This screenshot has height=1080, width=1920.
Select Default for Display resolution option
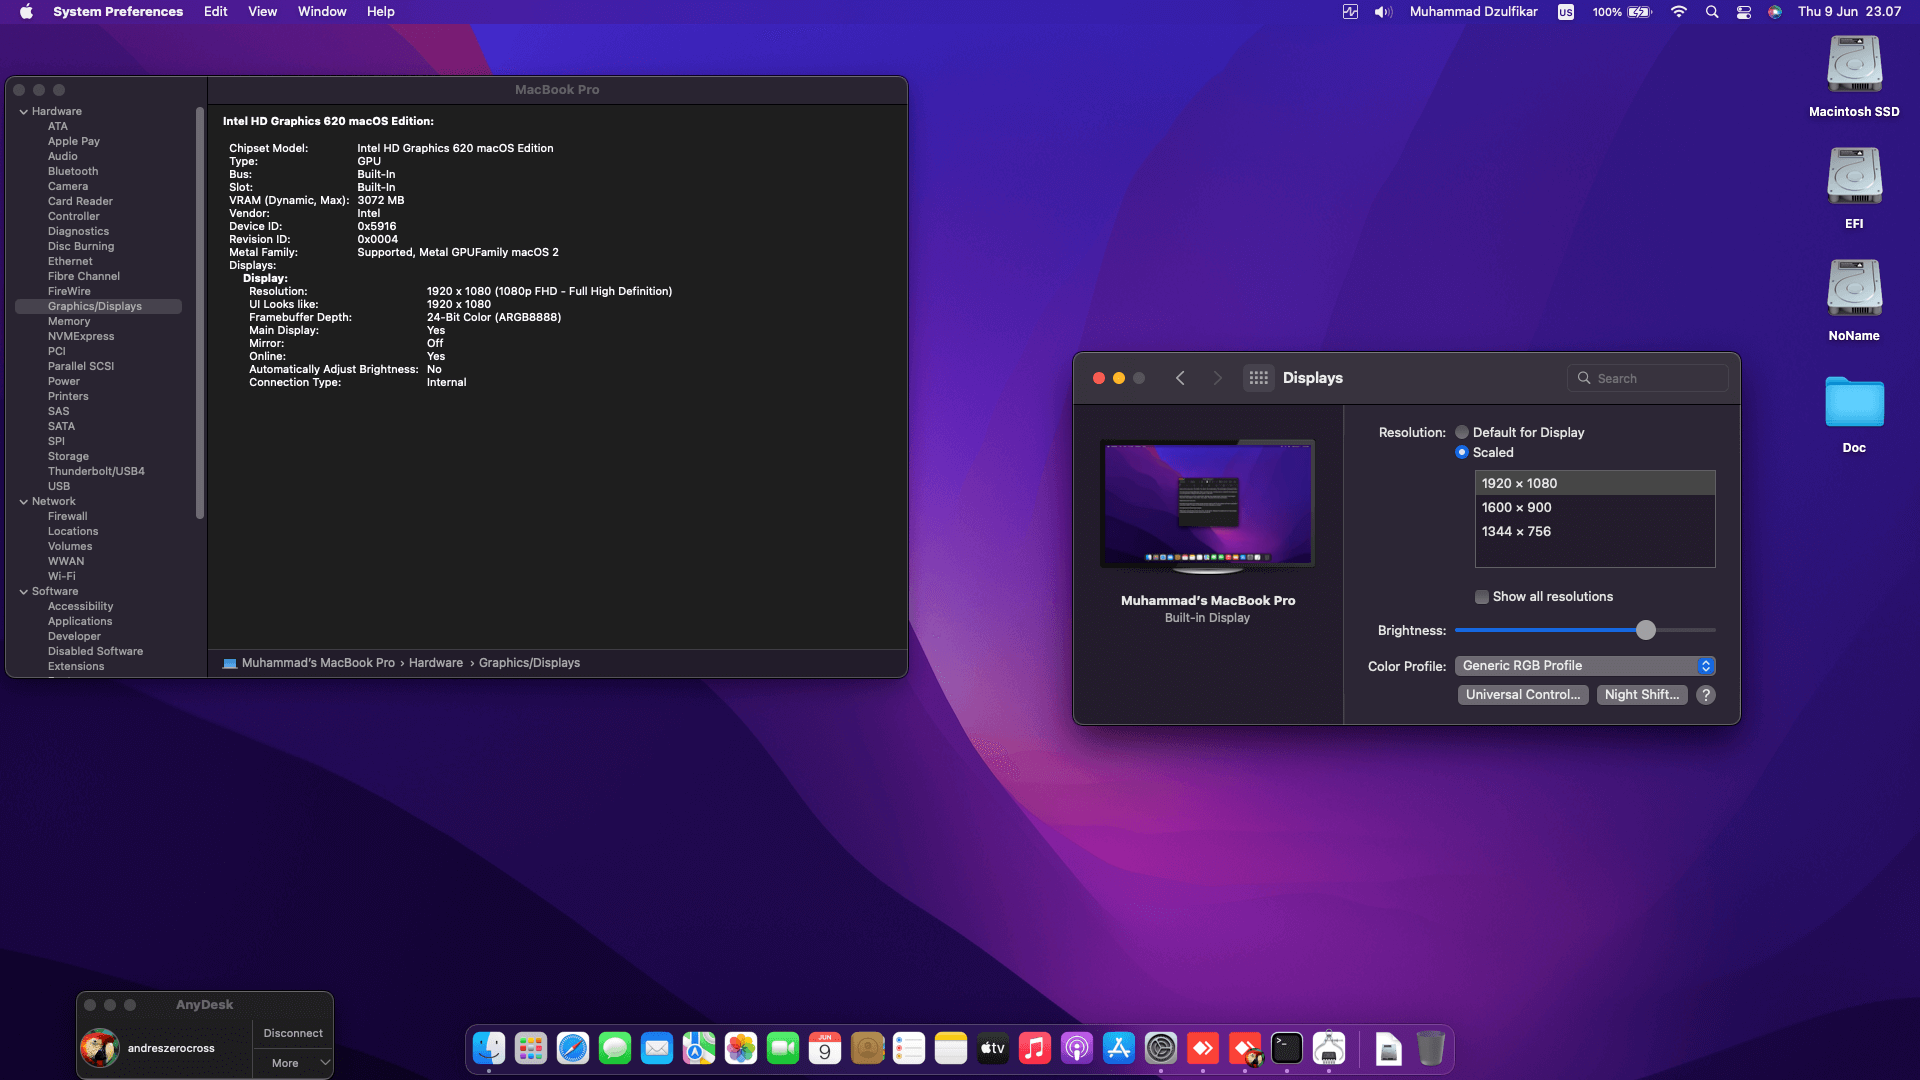[x=1462, y=432]
